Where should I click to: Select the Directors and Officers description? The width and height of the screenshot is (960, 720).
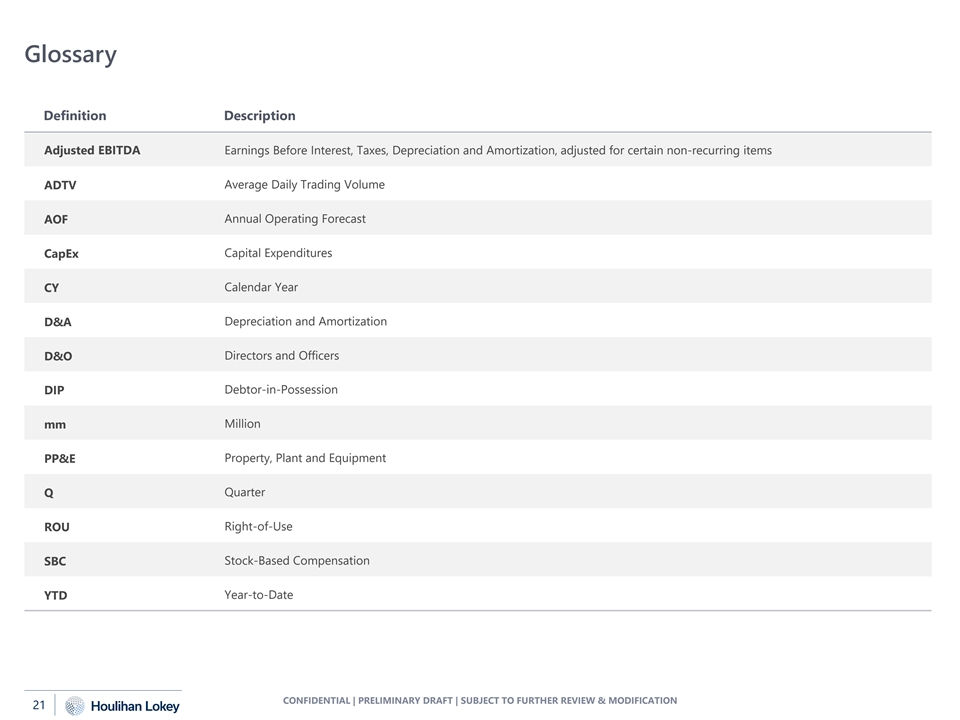(x=281, y=356)
